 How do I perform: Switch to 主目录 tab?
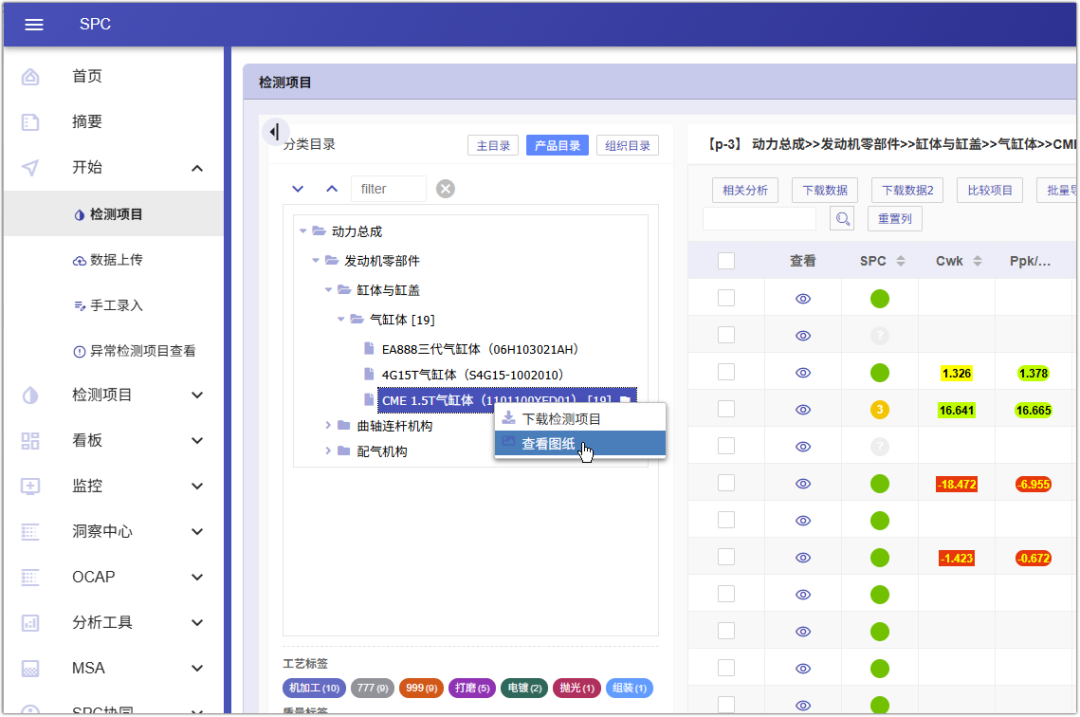493,145
